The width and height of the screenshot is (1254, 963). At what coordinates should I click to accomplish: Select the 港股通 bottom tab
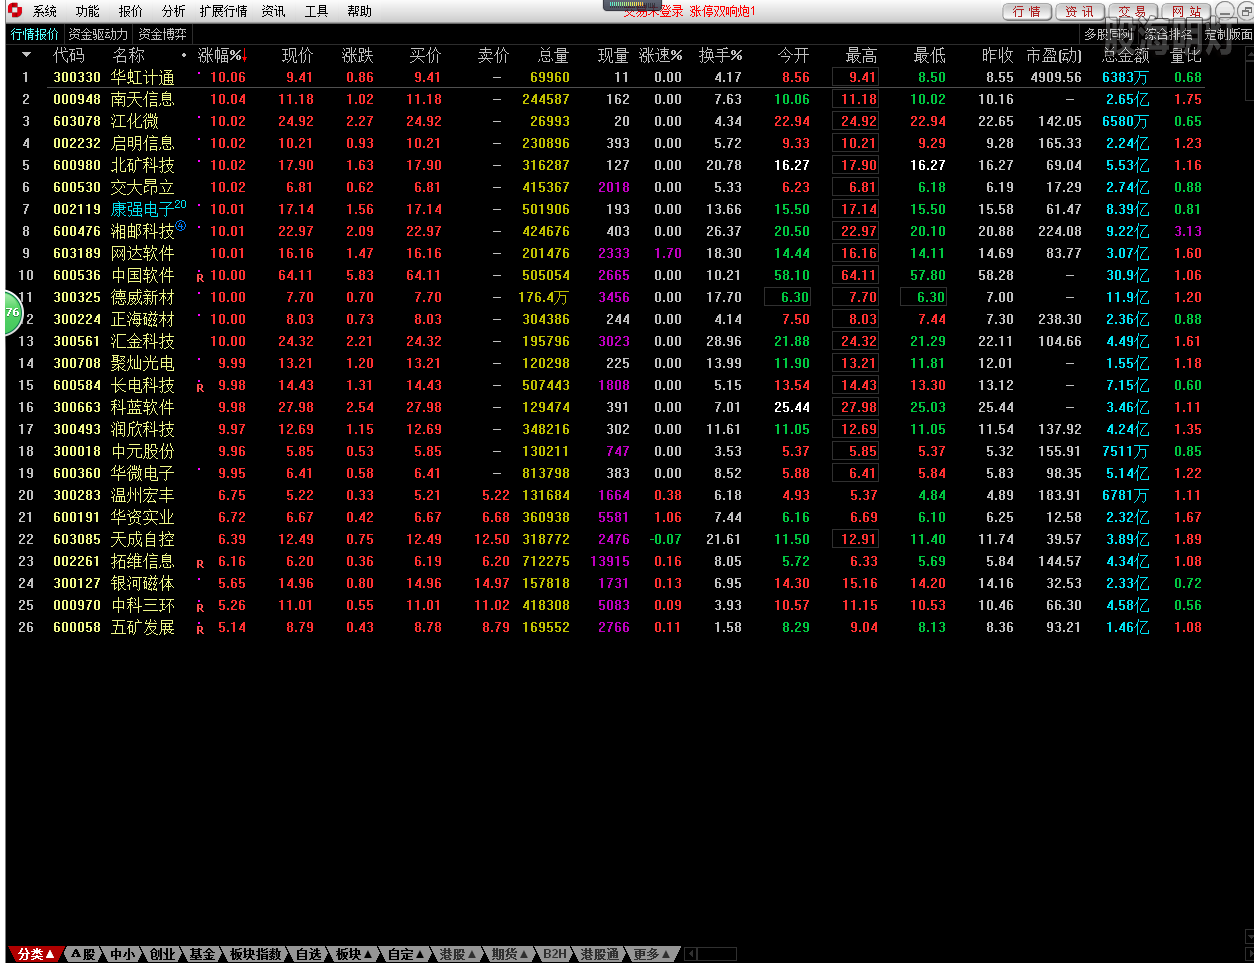tap(600, 954)
